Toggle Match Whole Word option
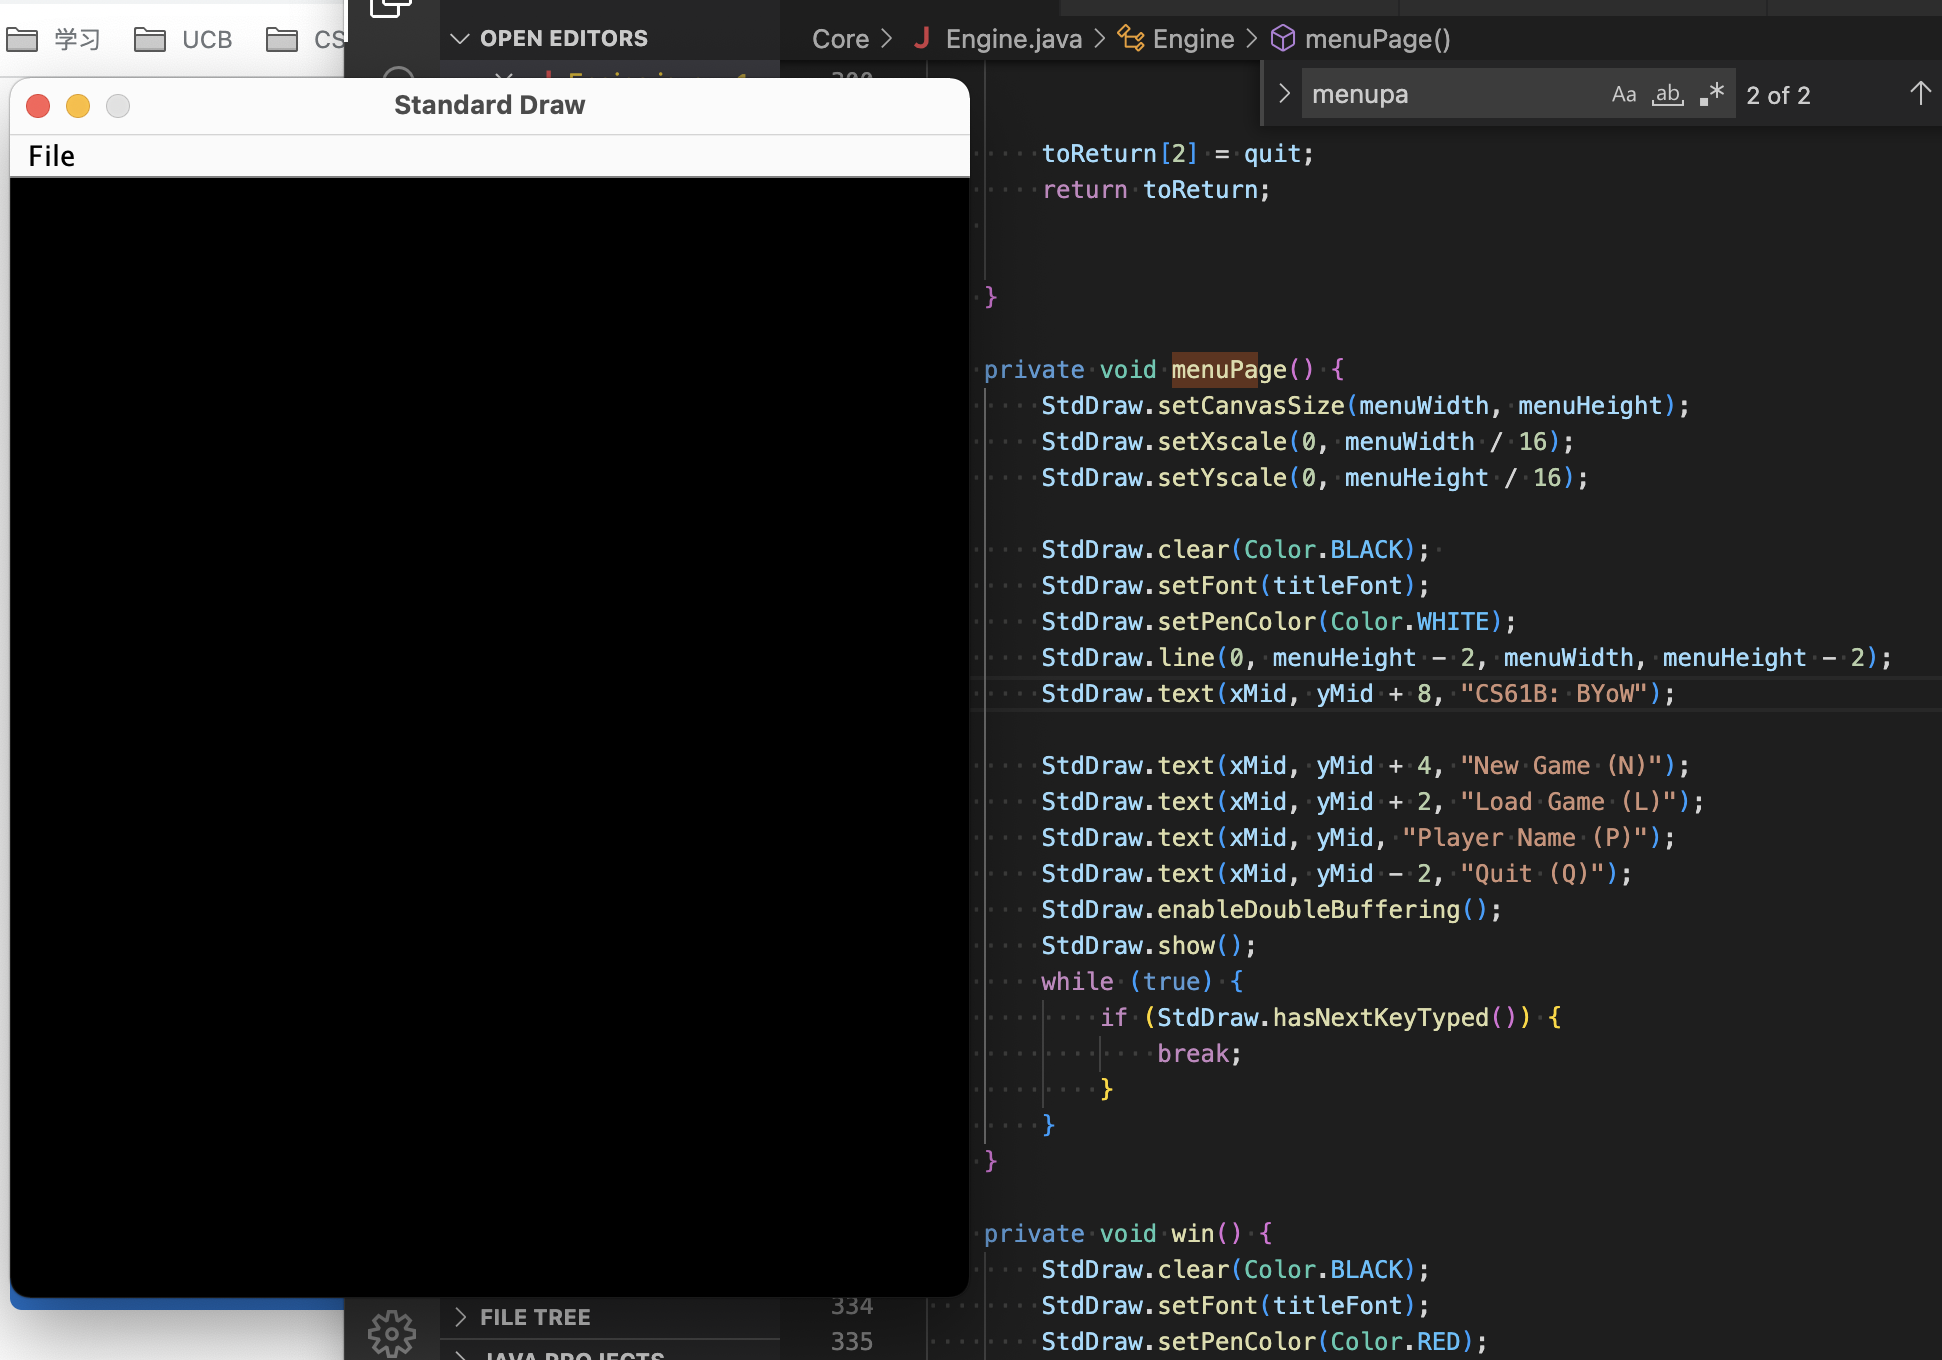Viewport: 1942px width, 1360px height. [1667, 94]
